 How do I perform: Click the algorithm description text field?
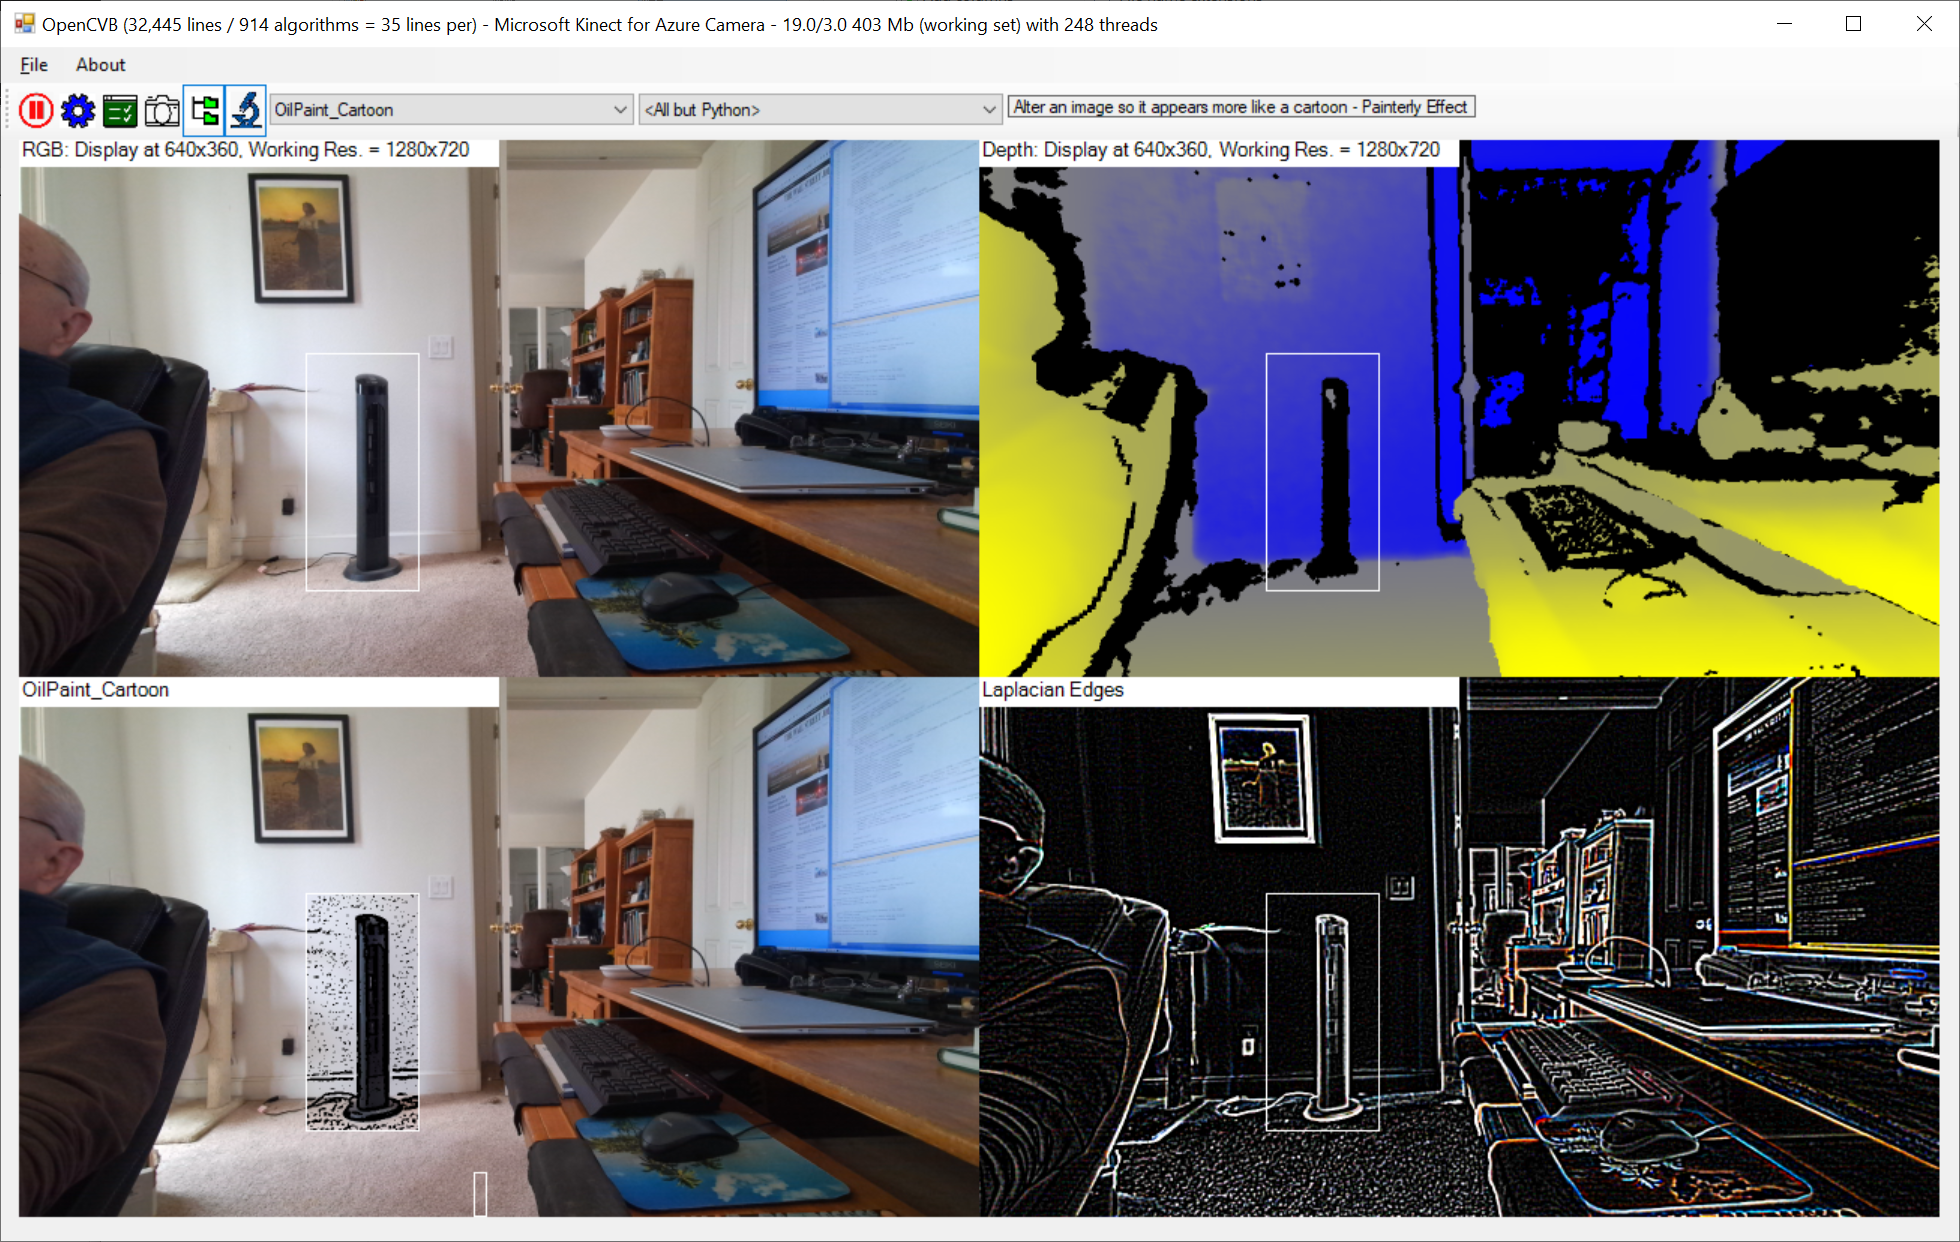pyautogui.click(x=1240, y=107)
